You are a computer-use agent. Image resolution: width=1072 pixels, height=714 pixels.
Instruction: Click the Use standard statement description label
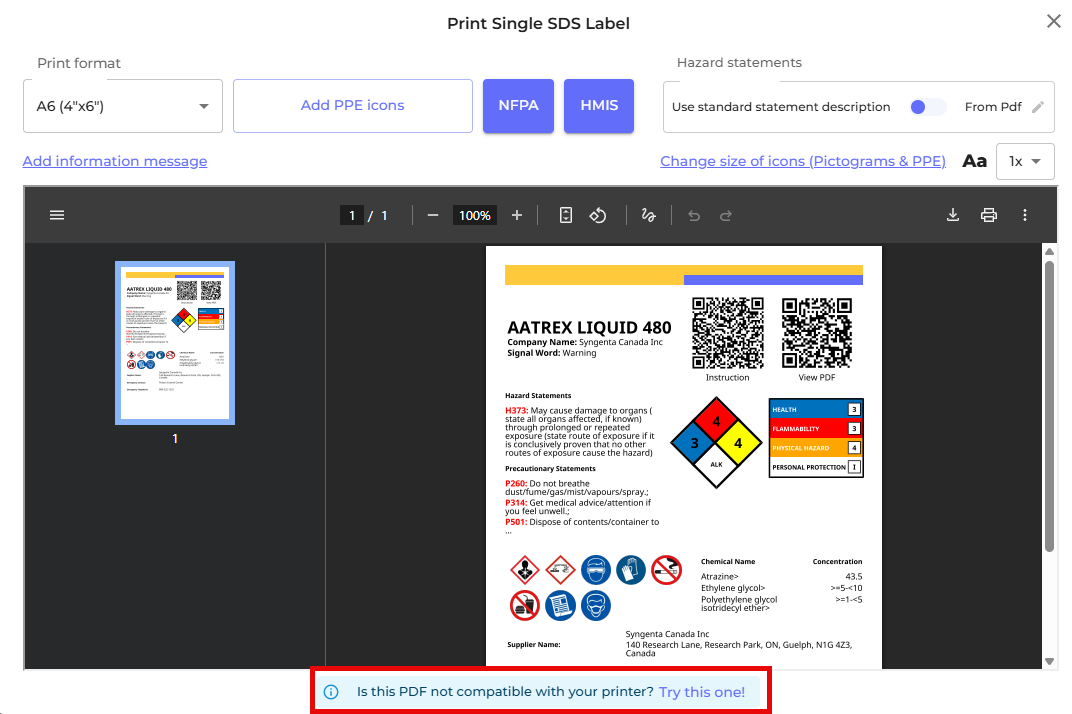[781, 107]
